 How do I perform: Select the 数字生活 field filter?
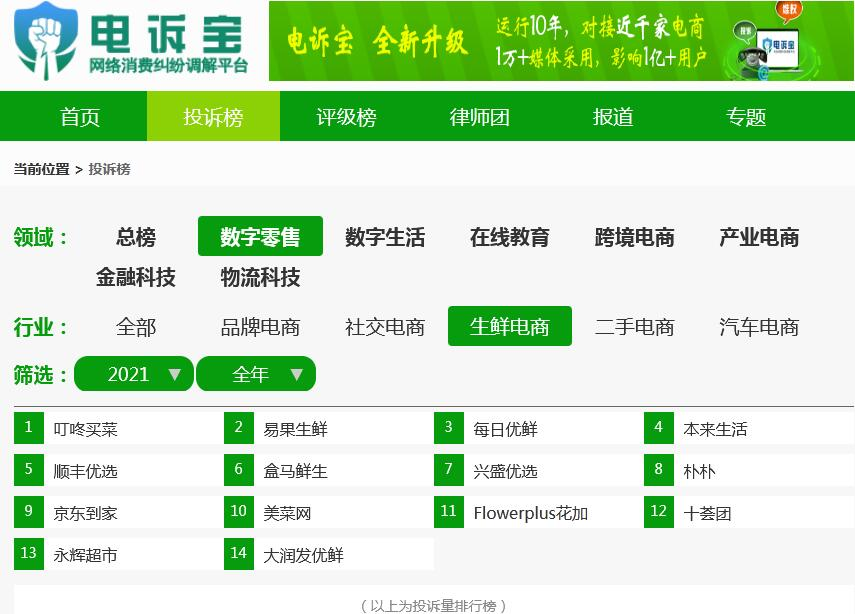(x=385, y=237)
